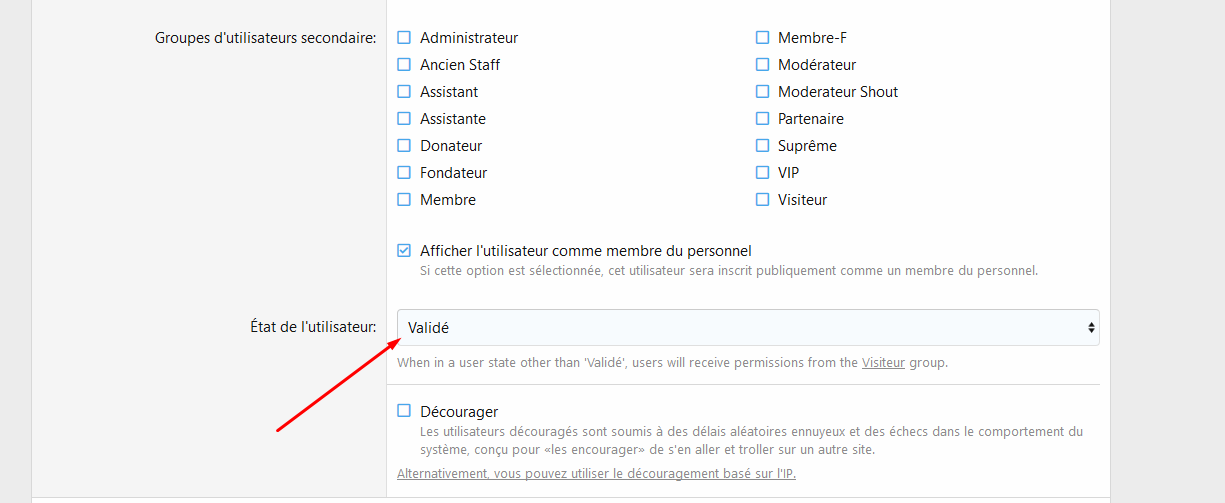This screenshot has width=1225, height=503.
Task: Enable the Ancien Staff secondary group
Action: click(x=404, y=65)
